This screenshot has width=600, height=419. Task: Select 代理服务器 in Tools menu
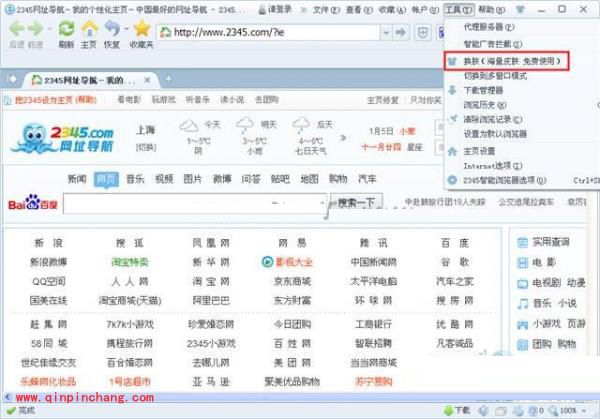point(489,27)
